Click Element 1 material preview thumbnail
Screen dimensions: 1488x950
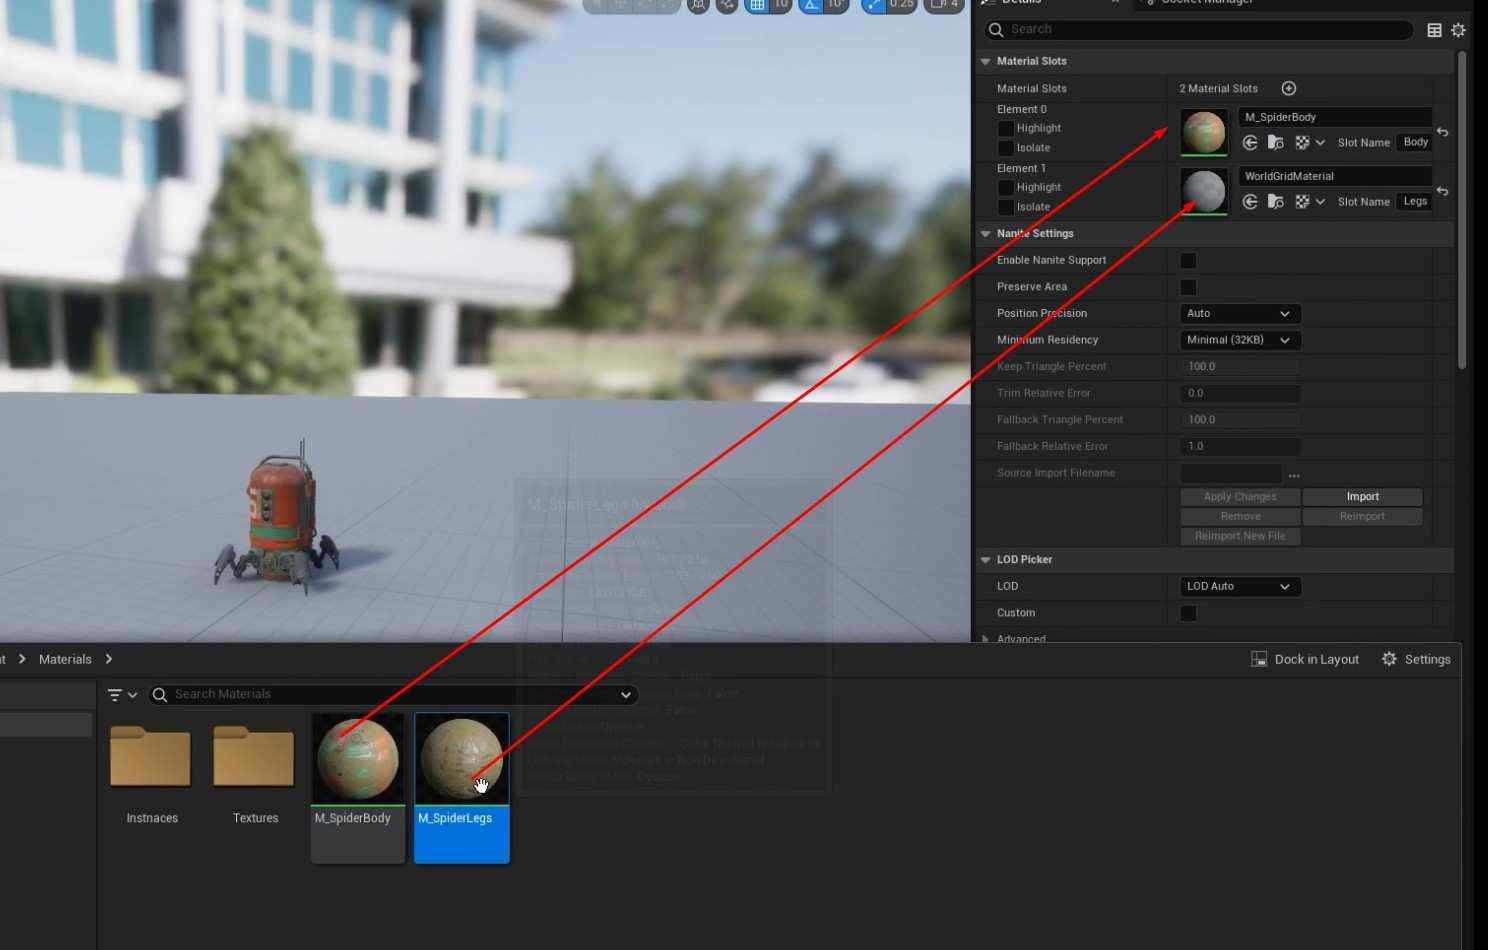pyautogui.click(x=1204, y=191)
